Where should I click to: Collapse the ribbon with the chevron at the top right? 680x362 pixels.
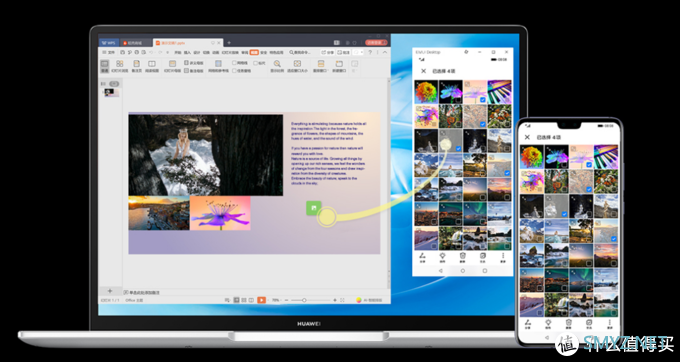[385, 52]
